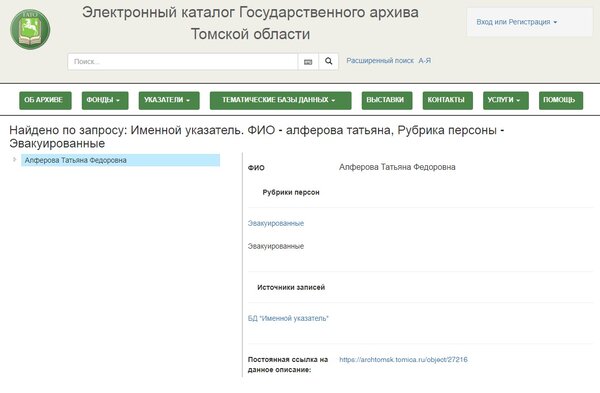Open permanent link archtomsk.tomica.ru/object/27216
The height and width of the screenshot is (393, 600).
(x=403, y=360)
